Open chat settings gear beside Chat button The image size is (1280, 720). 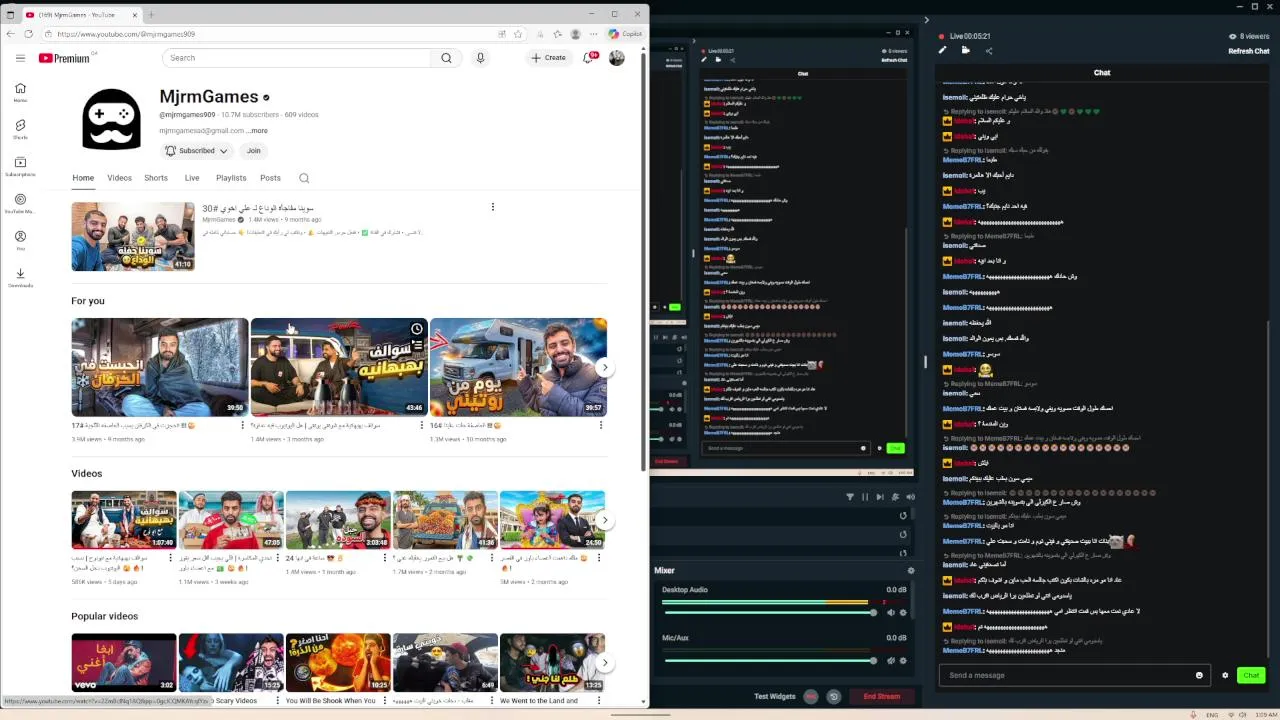click(x=1225, y=675)
